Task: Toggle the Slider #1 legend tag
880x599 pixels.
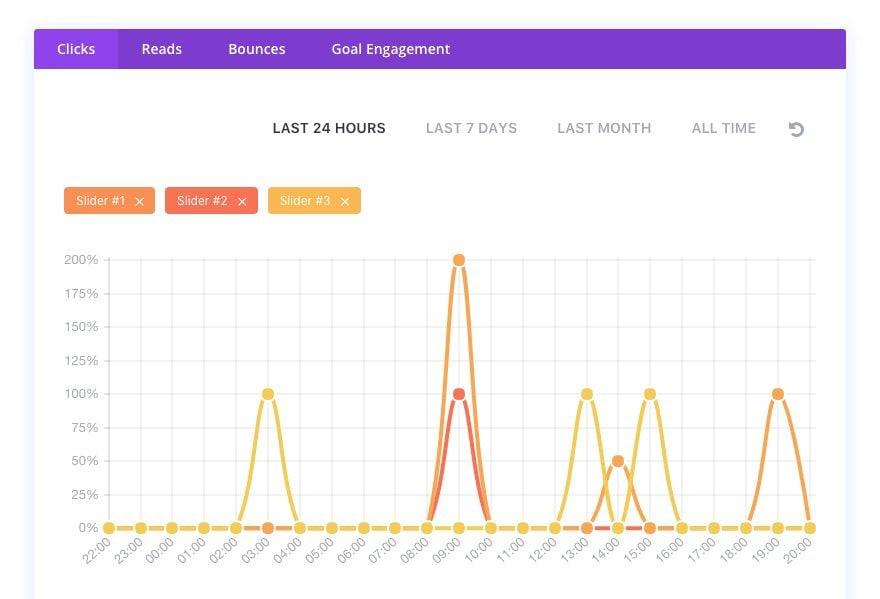Action: click(x=100, y=201)
